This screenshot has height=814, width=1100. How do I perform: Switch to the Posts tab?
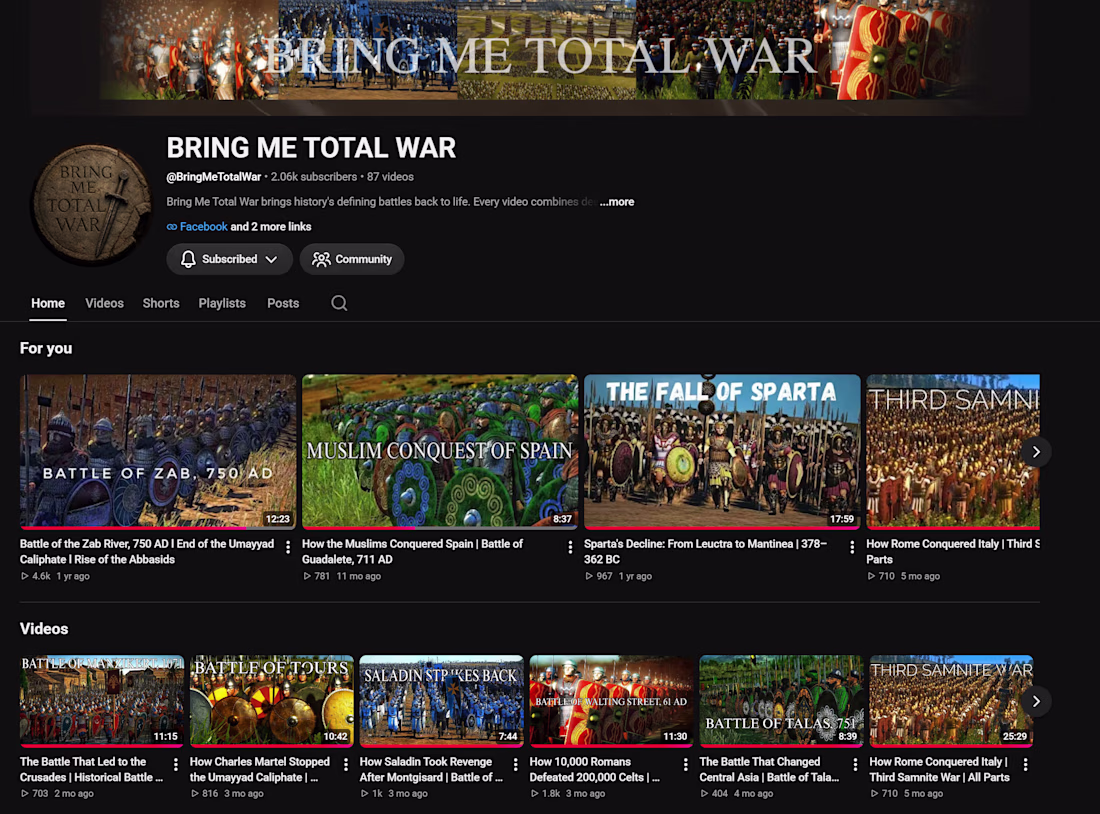pos(283,303)
